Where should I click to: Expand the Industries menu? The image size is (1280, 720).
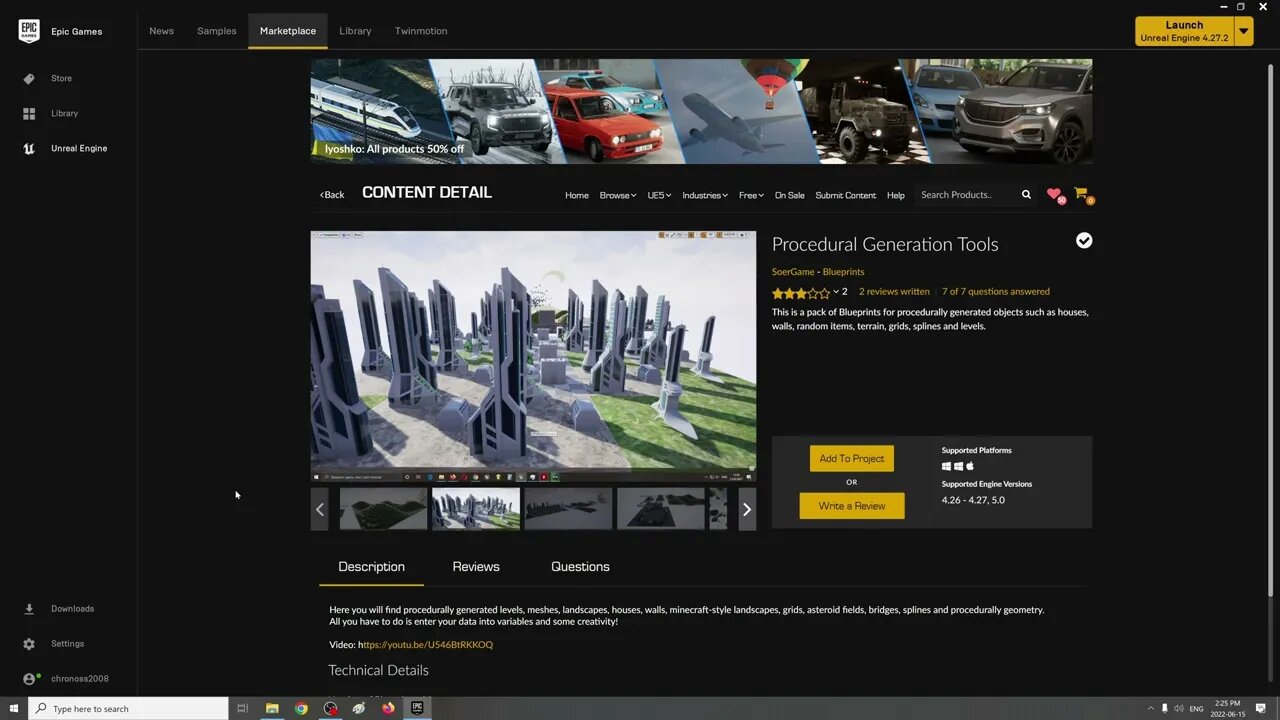coord(705,195)
